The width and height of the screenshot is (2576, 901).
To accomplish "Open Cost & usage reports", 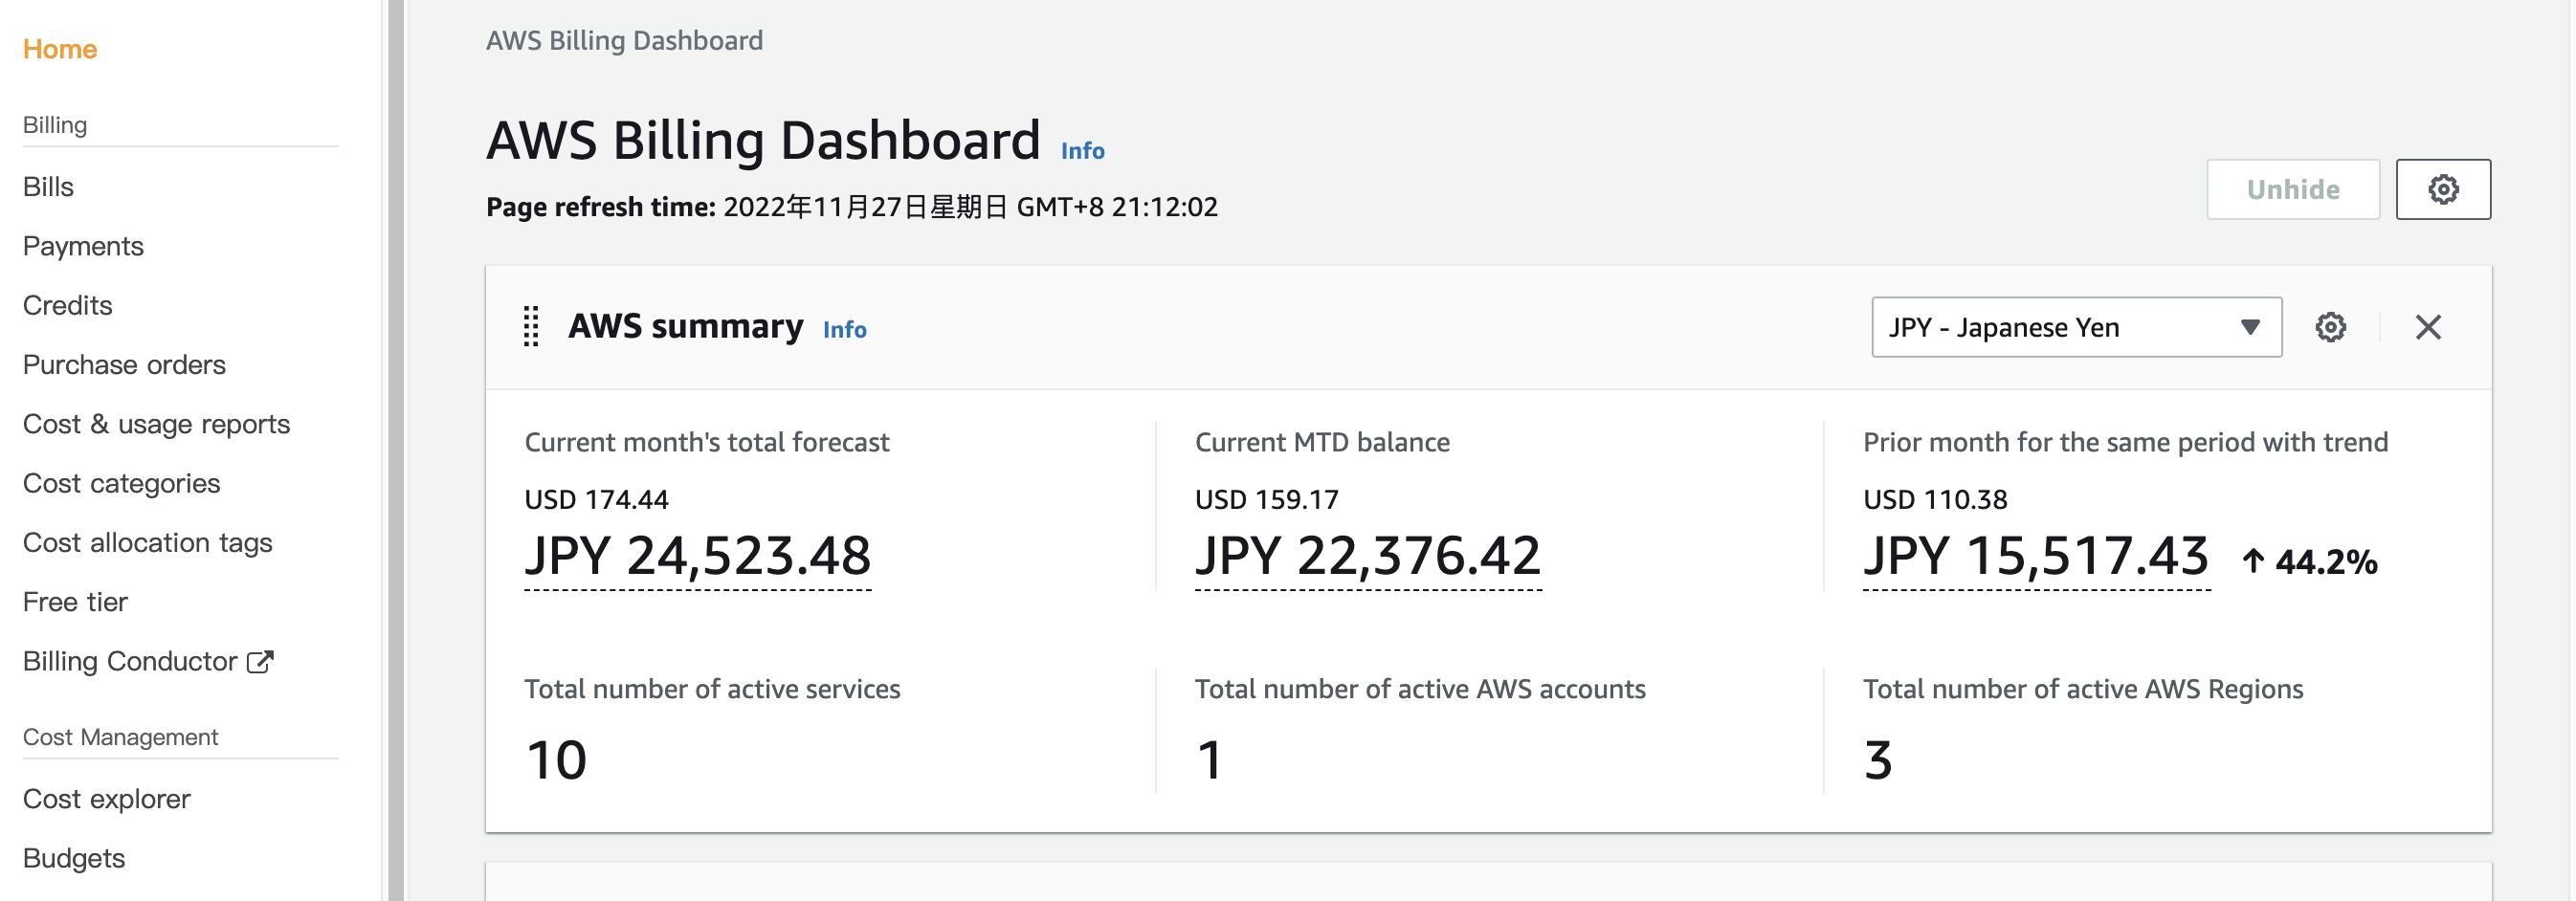I will (x=156, y=424).
